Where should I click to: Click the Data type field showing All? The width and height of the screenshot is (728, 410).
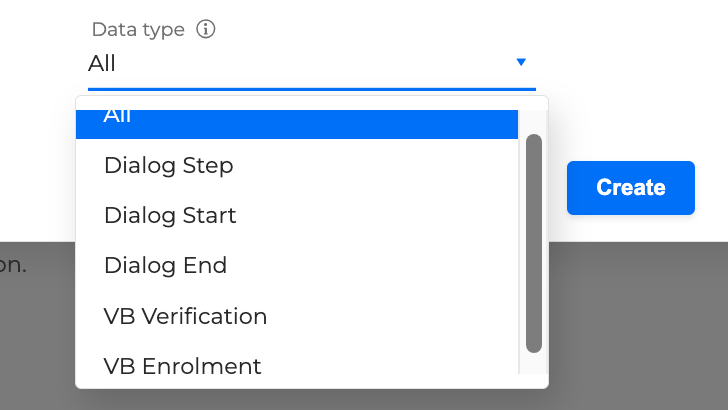[300, 64]
